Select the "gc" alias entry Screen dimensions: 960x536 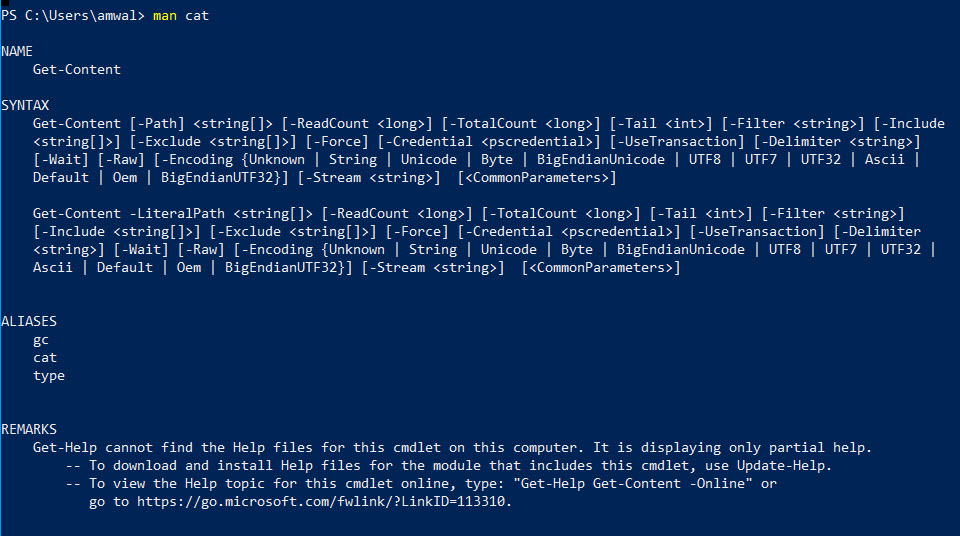coord(41,340)
